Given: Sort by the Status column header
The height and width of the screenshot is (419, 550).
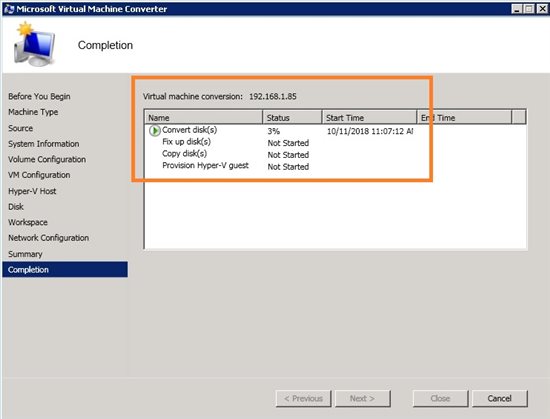Looking at the screenshot, I should tap(292, 117).
